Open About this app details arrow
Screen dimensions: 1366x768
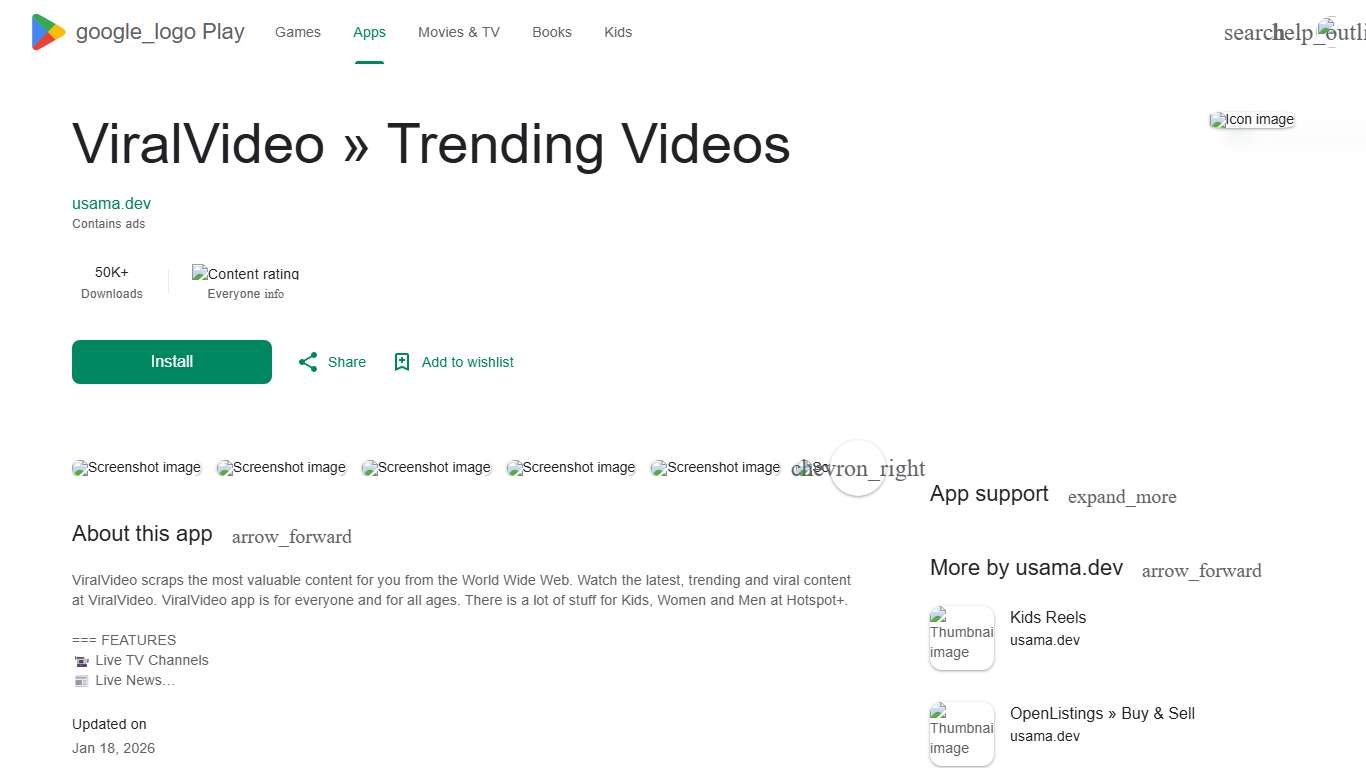click(291, 537)
